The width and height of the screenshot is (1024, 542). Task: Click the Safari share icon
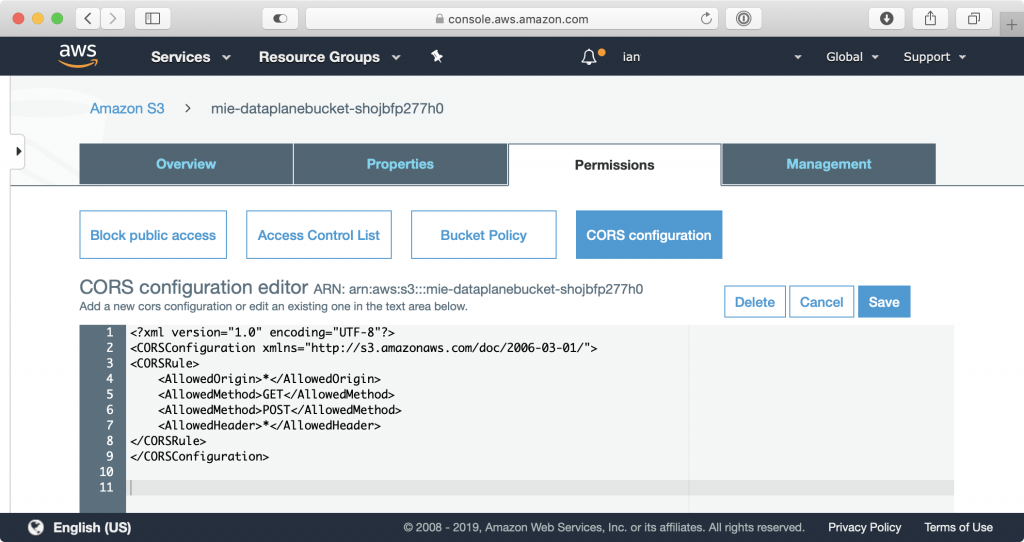930,18
